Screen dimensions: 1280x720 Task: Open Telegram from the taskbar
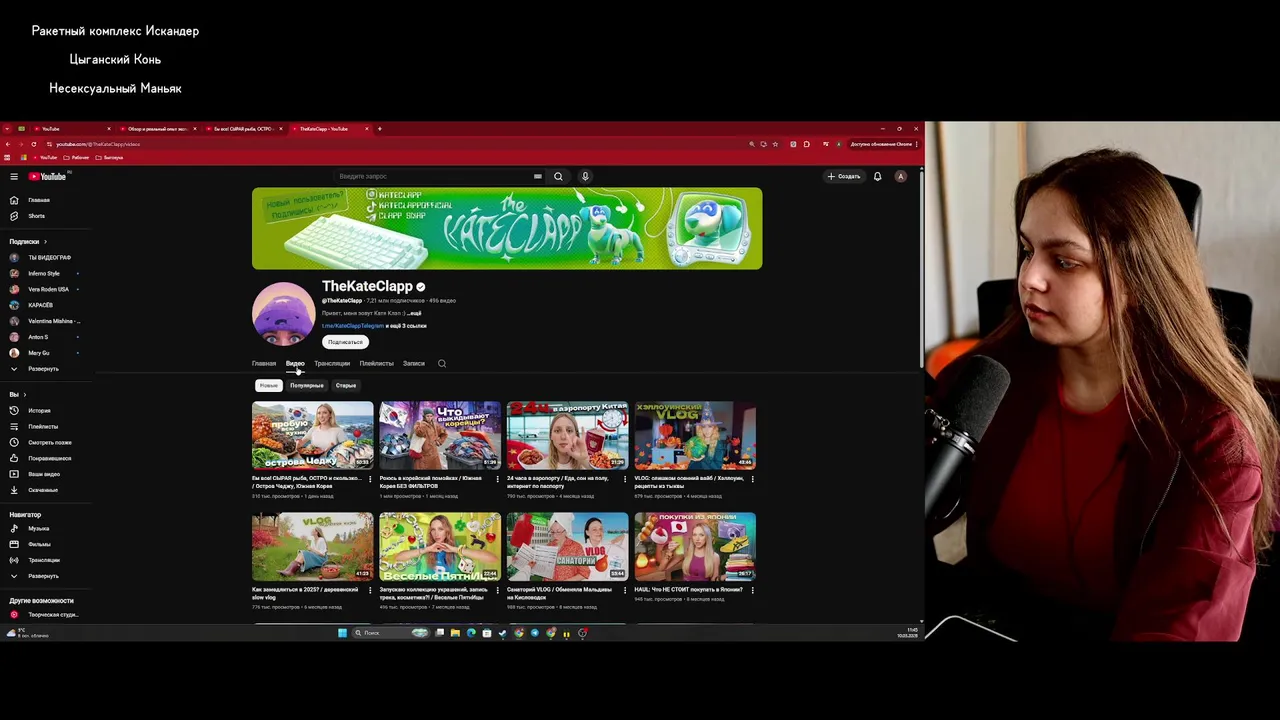(534, 633)
